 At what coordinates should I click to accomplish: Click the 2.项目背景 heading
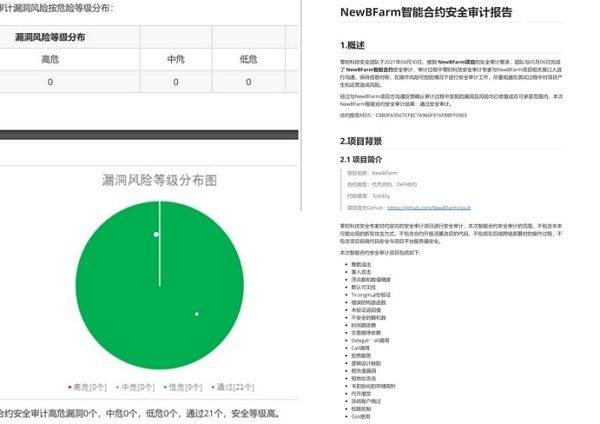click(x=361, y=141)
